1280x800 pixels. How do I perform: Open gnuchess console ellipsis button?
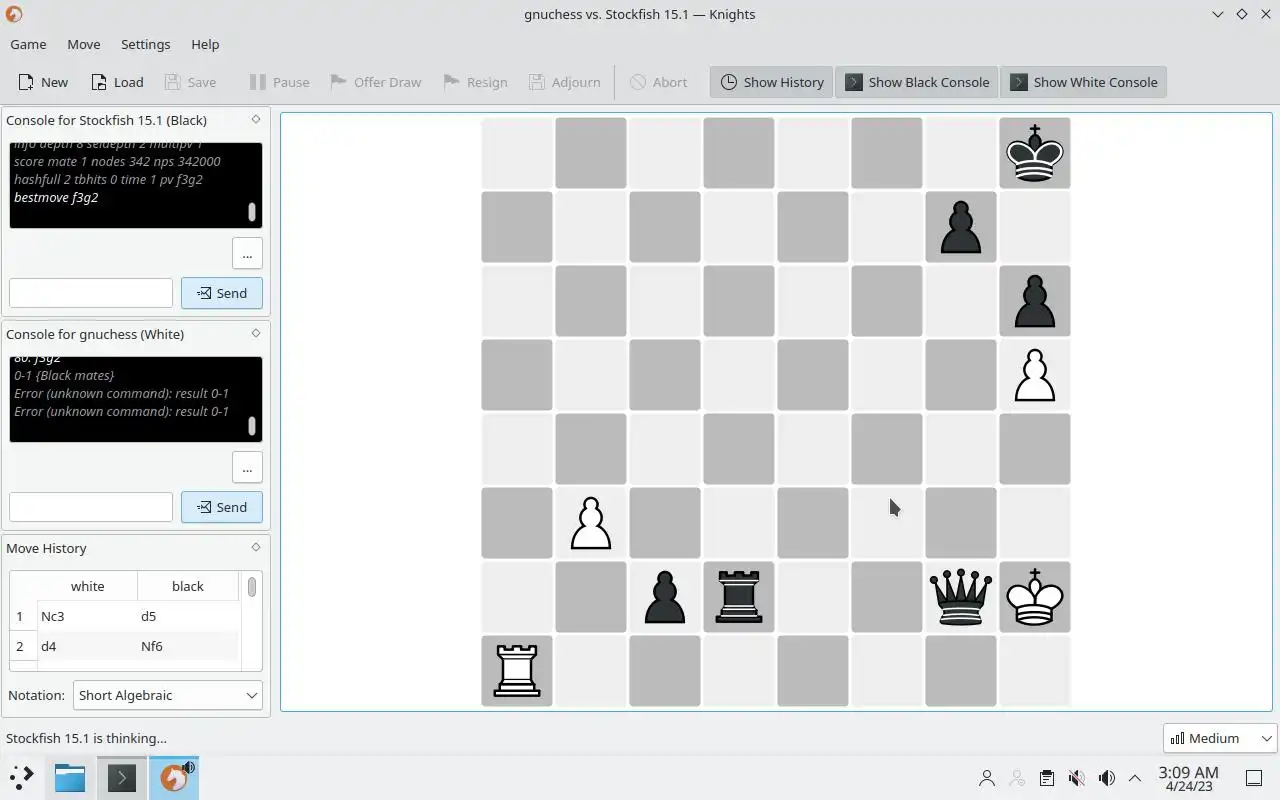click(x=247, y=467)
